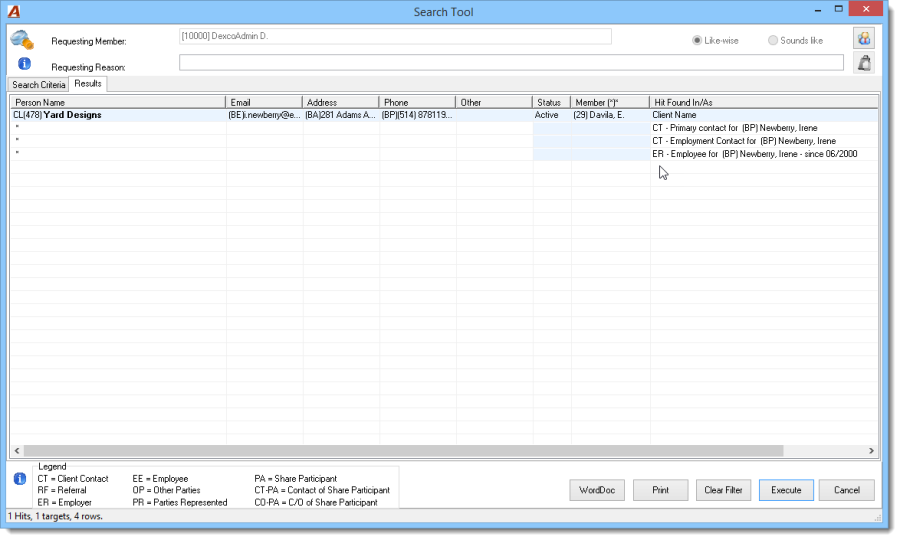Switch to the Search Criteria tab
Image resolution: width=900 pixels, height=540 pixels.
[x=38, y=84]
